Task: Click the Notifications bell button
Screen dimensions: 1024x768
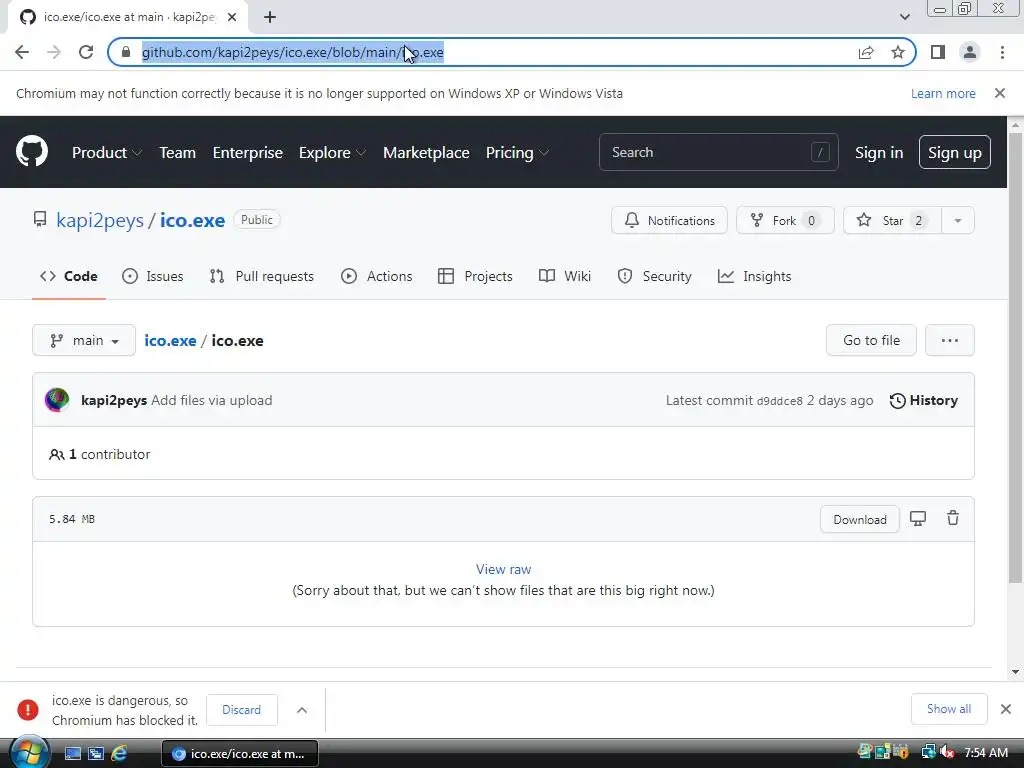Action: (x=669, y=220)
